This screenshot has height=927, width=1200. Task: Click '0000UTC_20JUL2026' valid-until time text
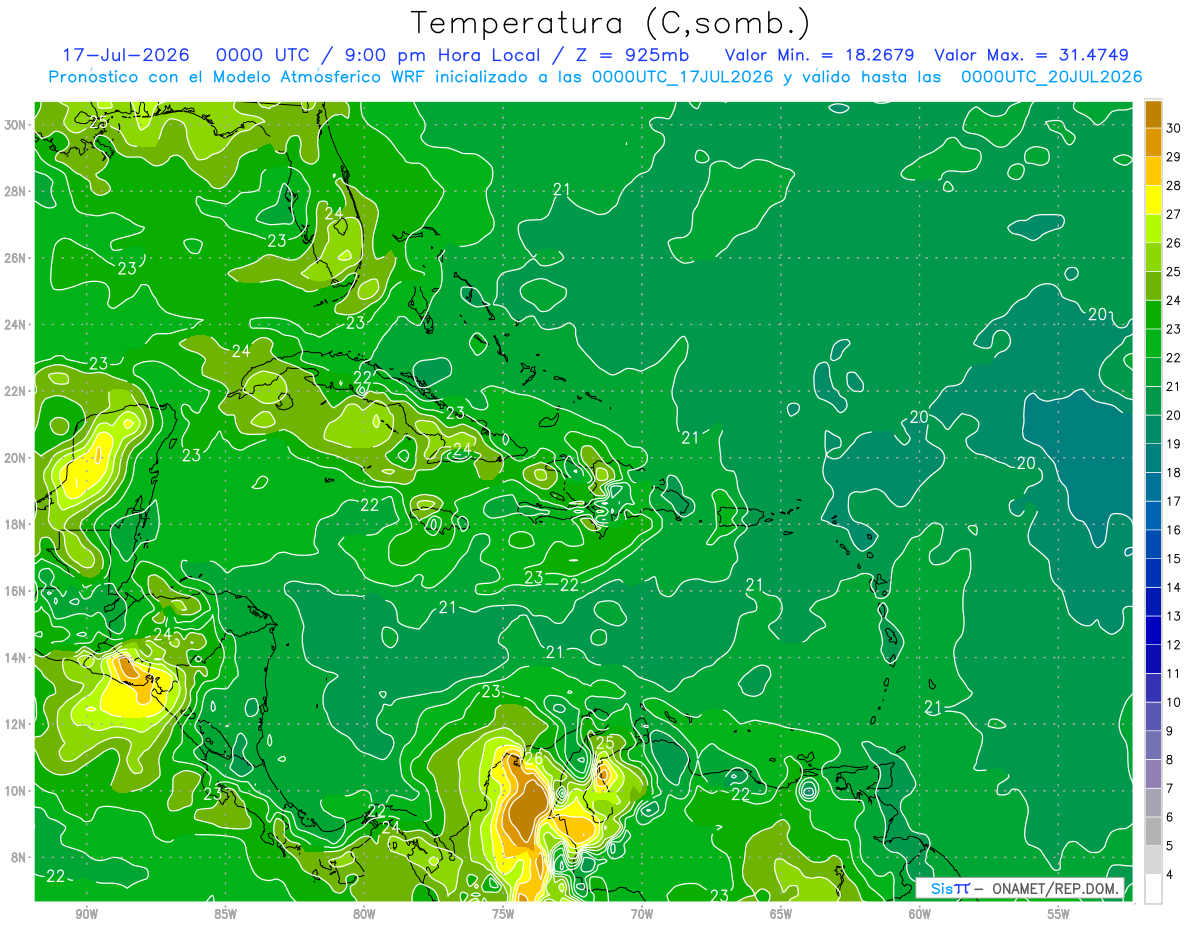1052,77
